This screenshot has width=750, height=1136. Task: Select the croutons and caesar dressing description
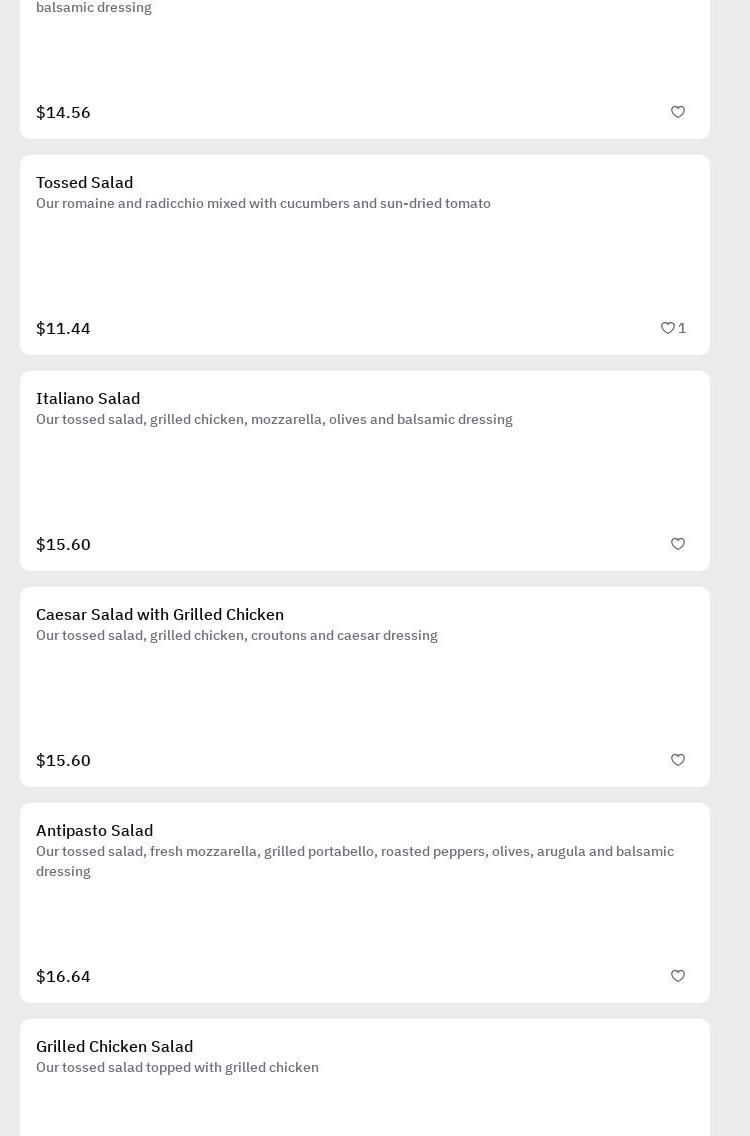237,636
